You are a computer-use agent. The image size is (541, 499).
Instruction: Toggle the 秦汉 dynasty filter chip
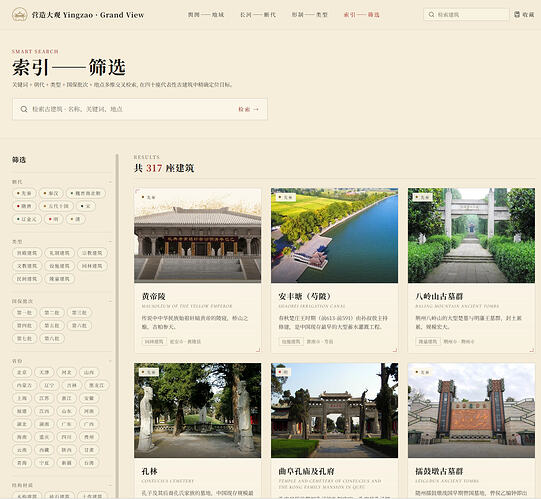[51, 193]
